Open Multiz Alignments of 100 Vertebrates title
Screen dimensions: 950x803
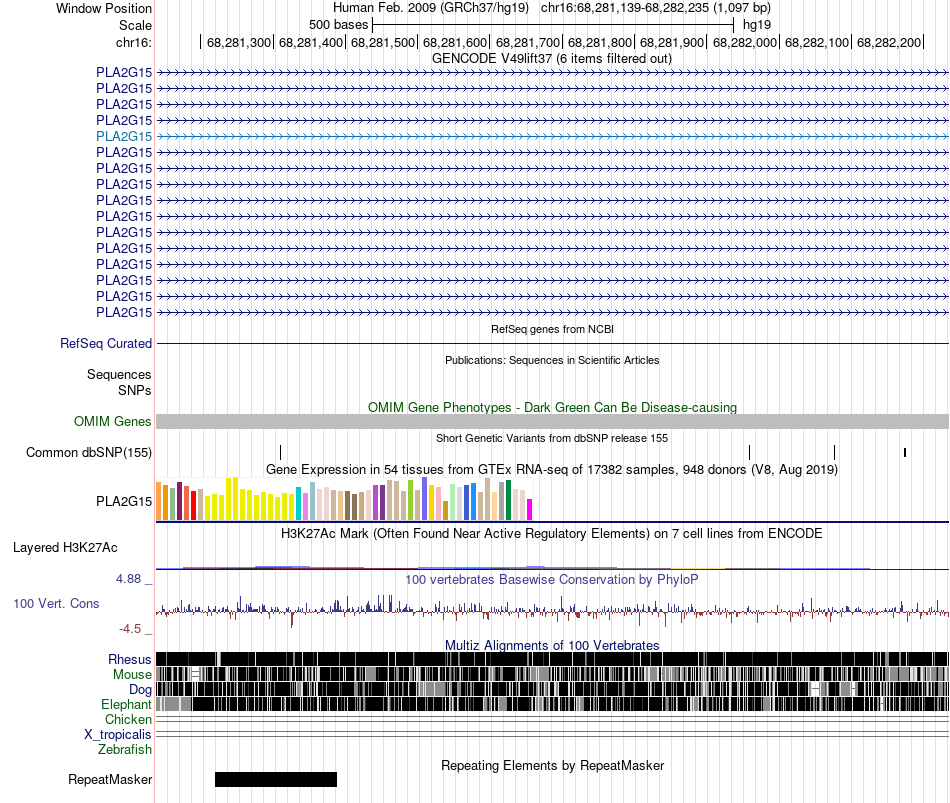[552, 645]
